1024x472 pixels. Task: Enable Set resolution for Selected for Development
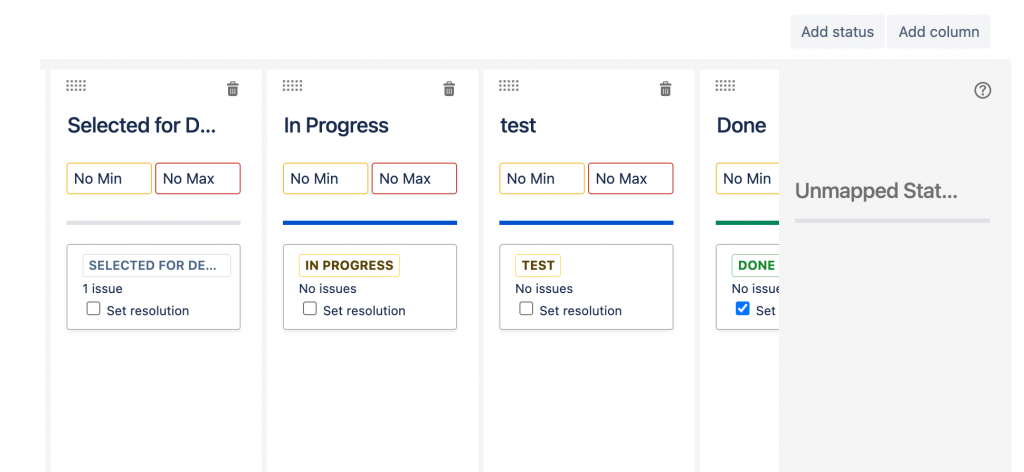pos(94,309)
